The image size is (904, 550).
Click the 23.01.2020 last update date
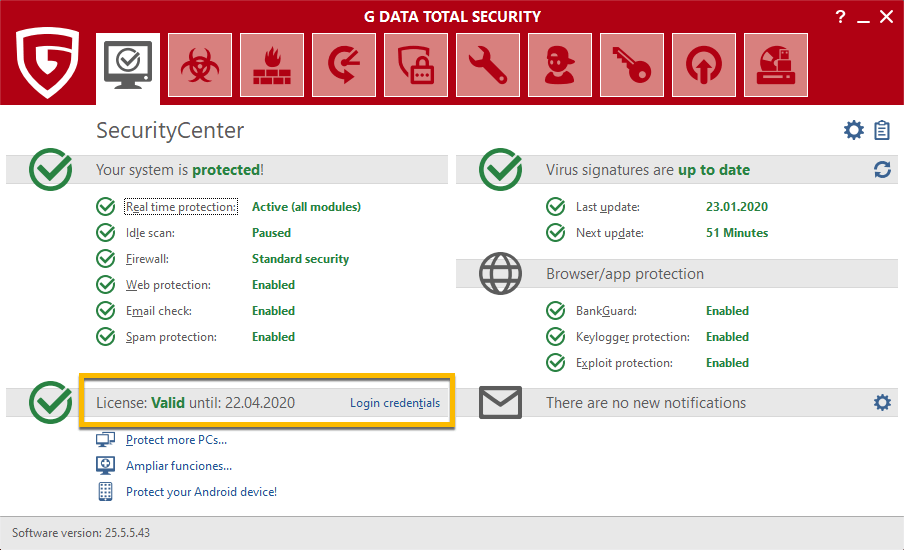[737, 207]
